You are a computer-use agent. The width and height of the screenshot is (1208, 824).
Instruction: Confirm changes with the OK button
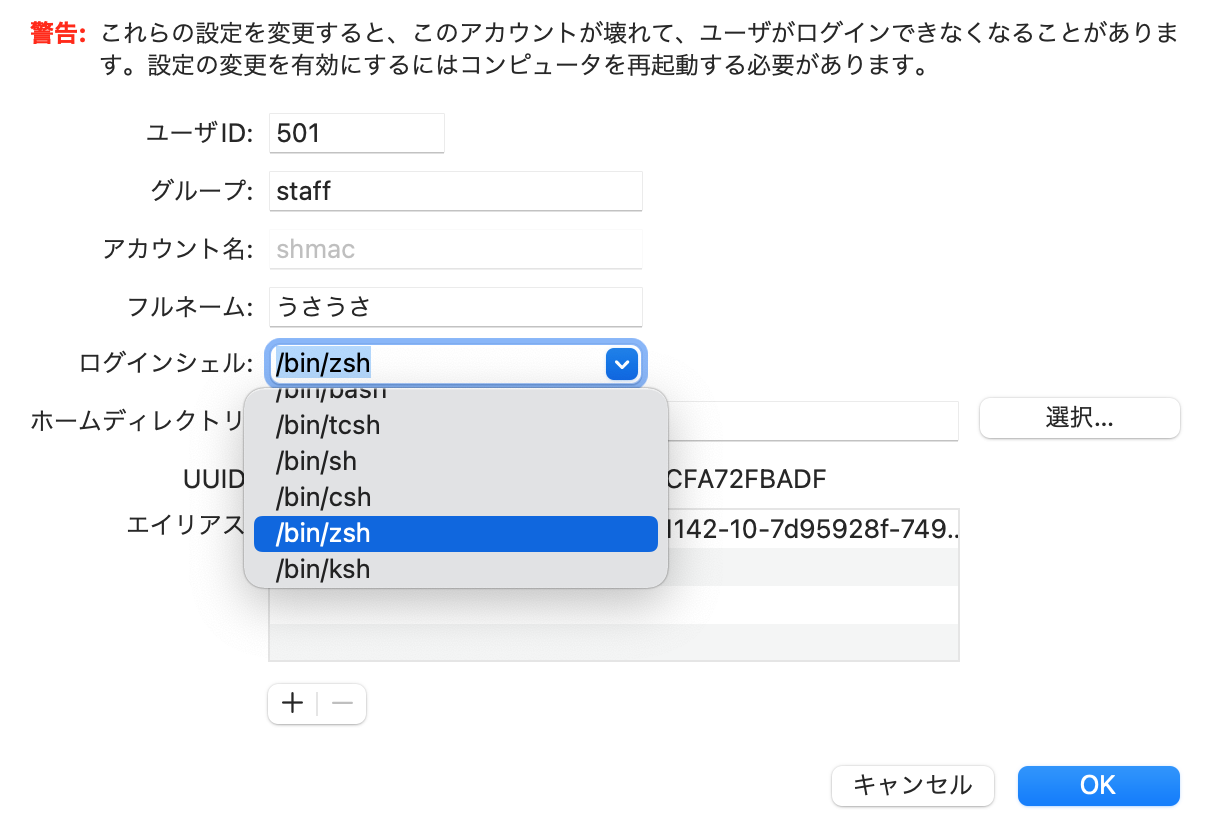pos(1098,786)
